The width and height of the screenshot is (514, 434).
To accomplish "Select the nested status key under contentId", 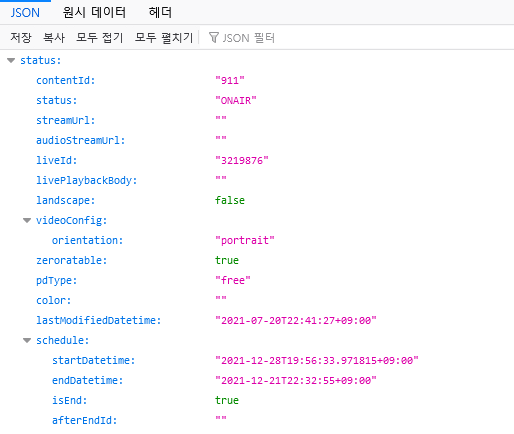I will coord(57,100).
